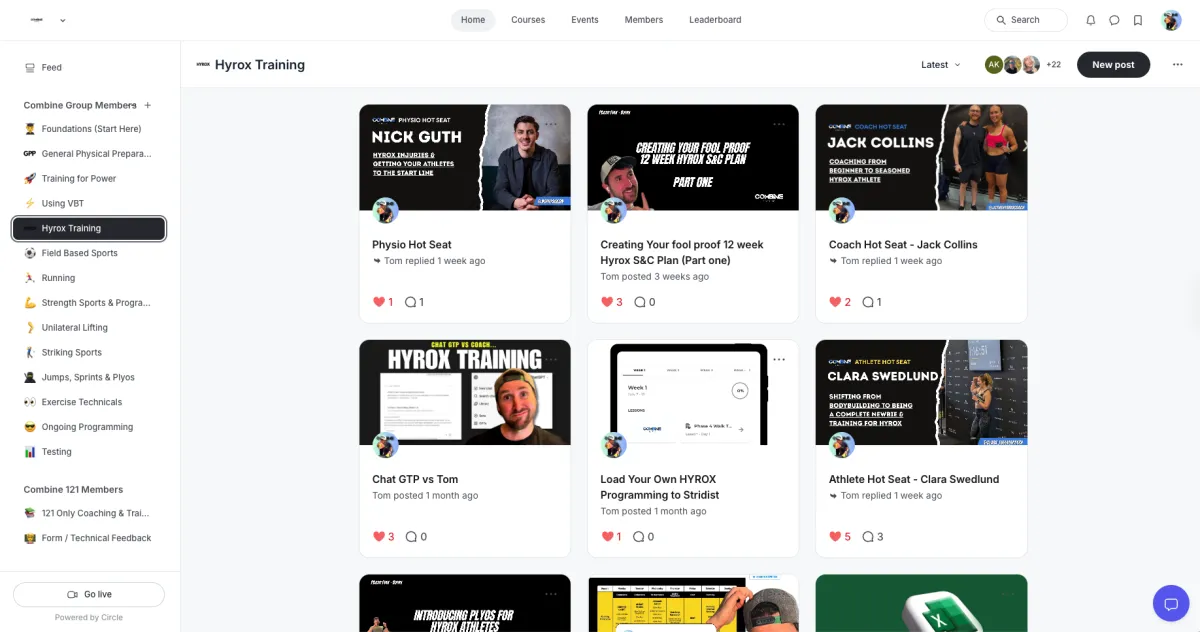Click Creating Your fool proof 12 week title
Image resolution: width=1200 pixels, height=632 pixels.
682,253
